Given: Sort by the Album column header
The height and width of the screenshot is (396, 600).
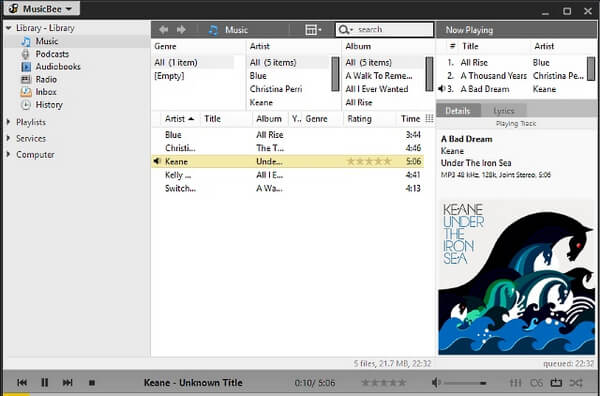Looking at the screenshot, I should point(269,119).
